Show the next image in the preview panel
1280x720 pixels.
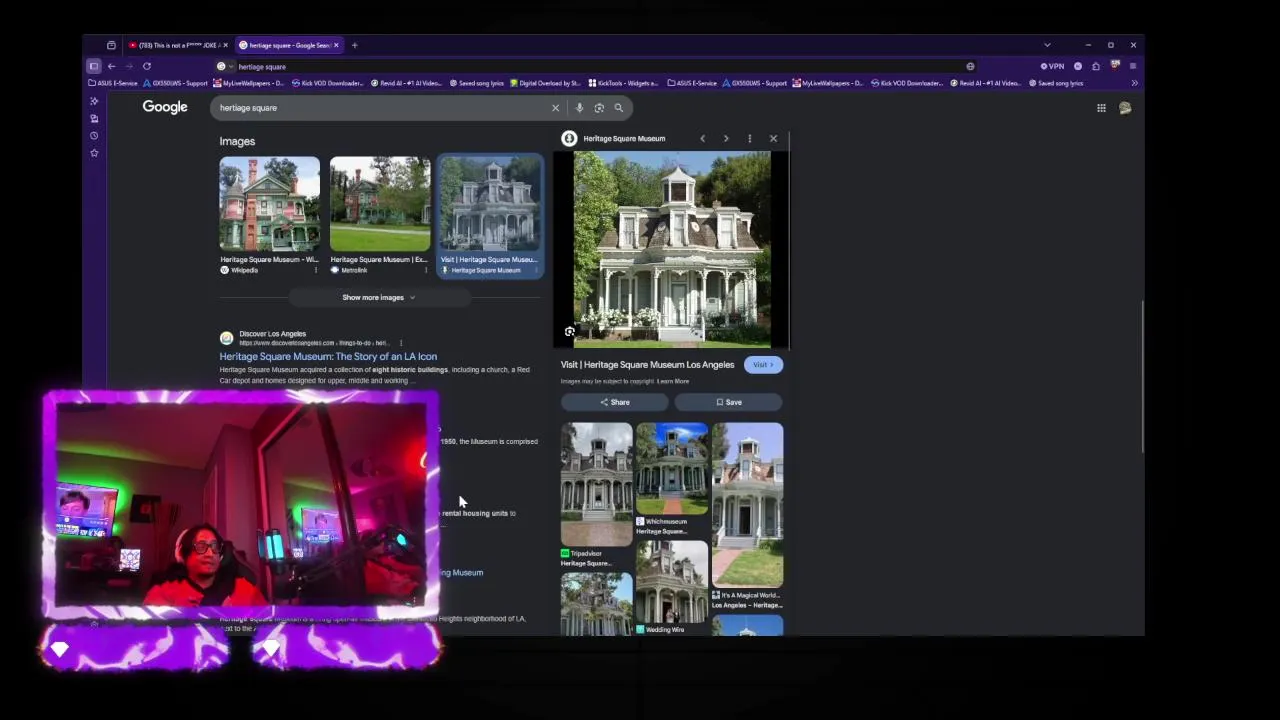tap(726, 139)
